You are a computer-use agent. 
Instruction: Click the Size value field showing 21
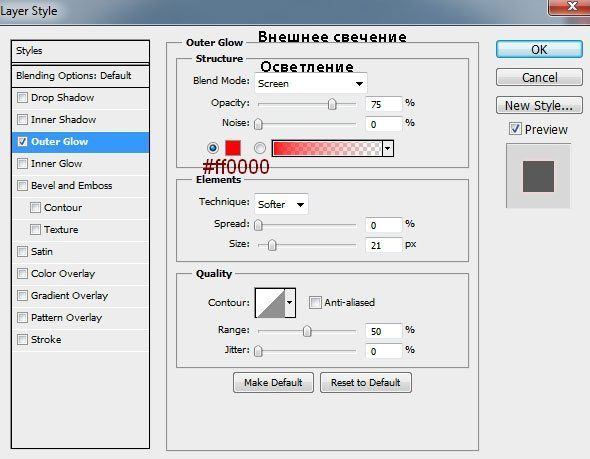coord(383,246)
